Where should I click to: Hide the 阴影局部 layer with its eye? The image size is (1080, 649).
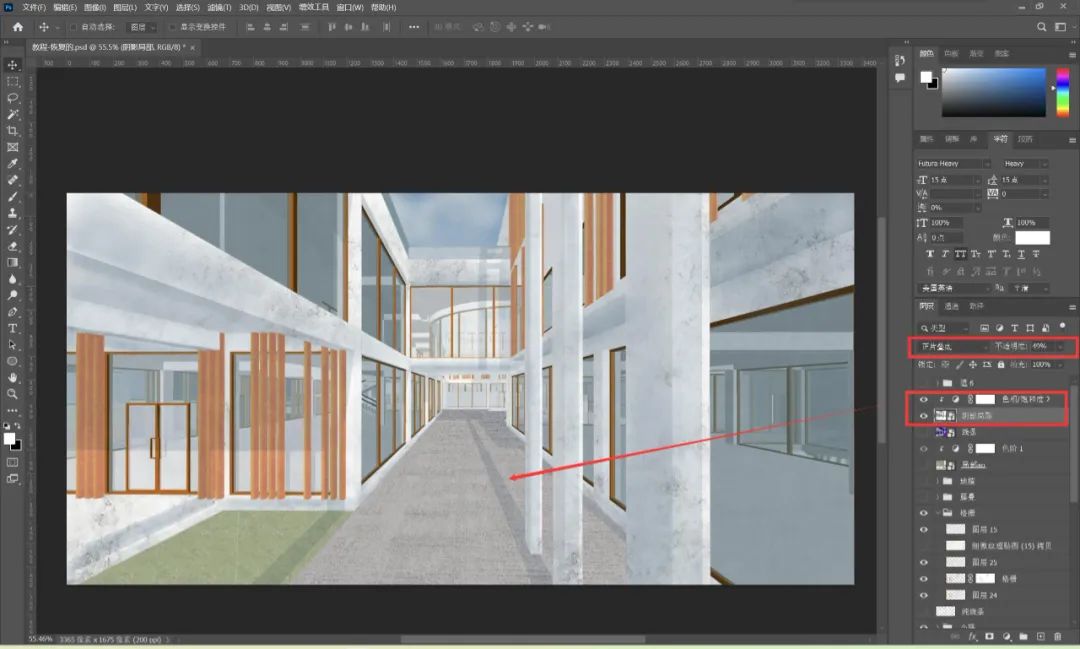924,416
